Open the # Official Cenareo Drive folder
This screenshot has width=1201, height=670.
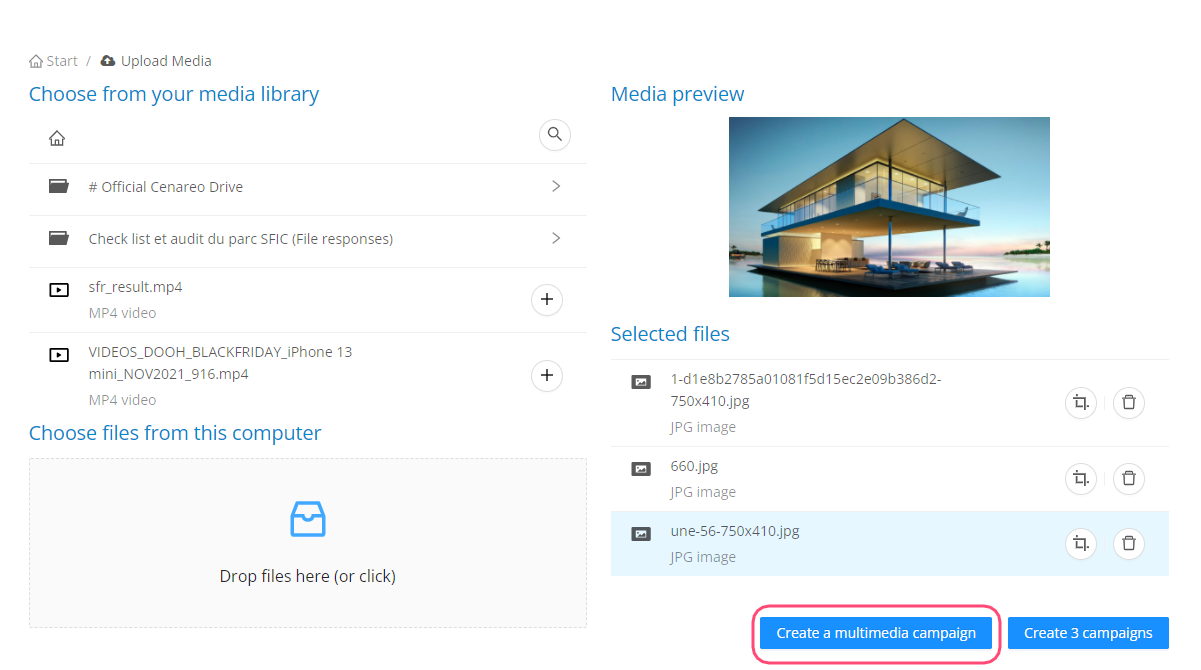pyautogui.click(x=166, y=187)
